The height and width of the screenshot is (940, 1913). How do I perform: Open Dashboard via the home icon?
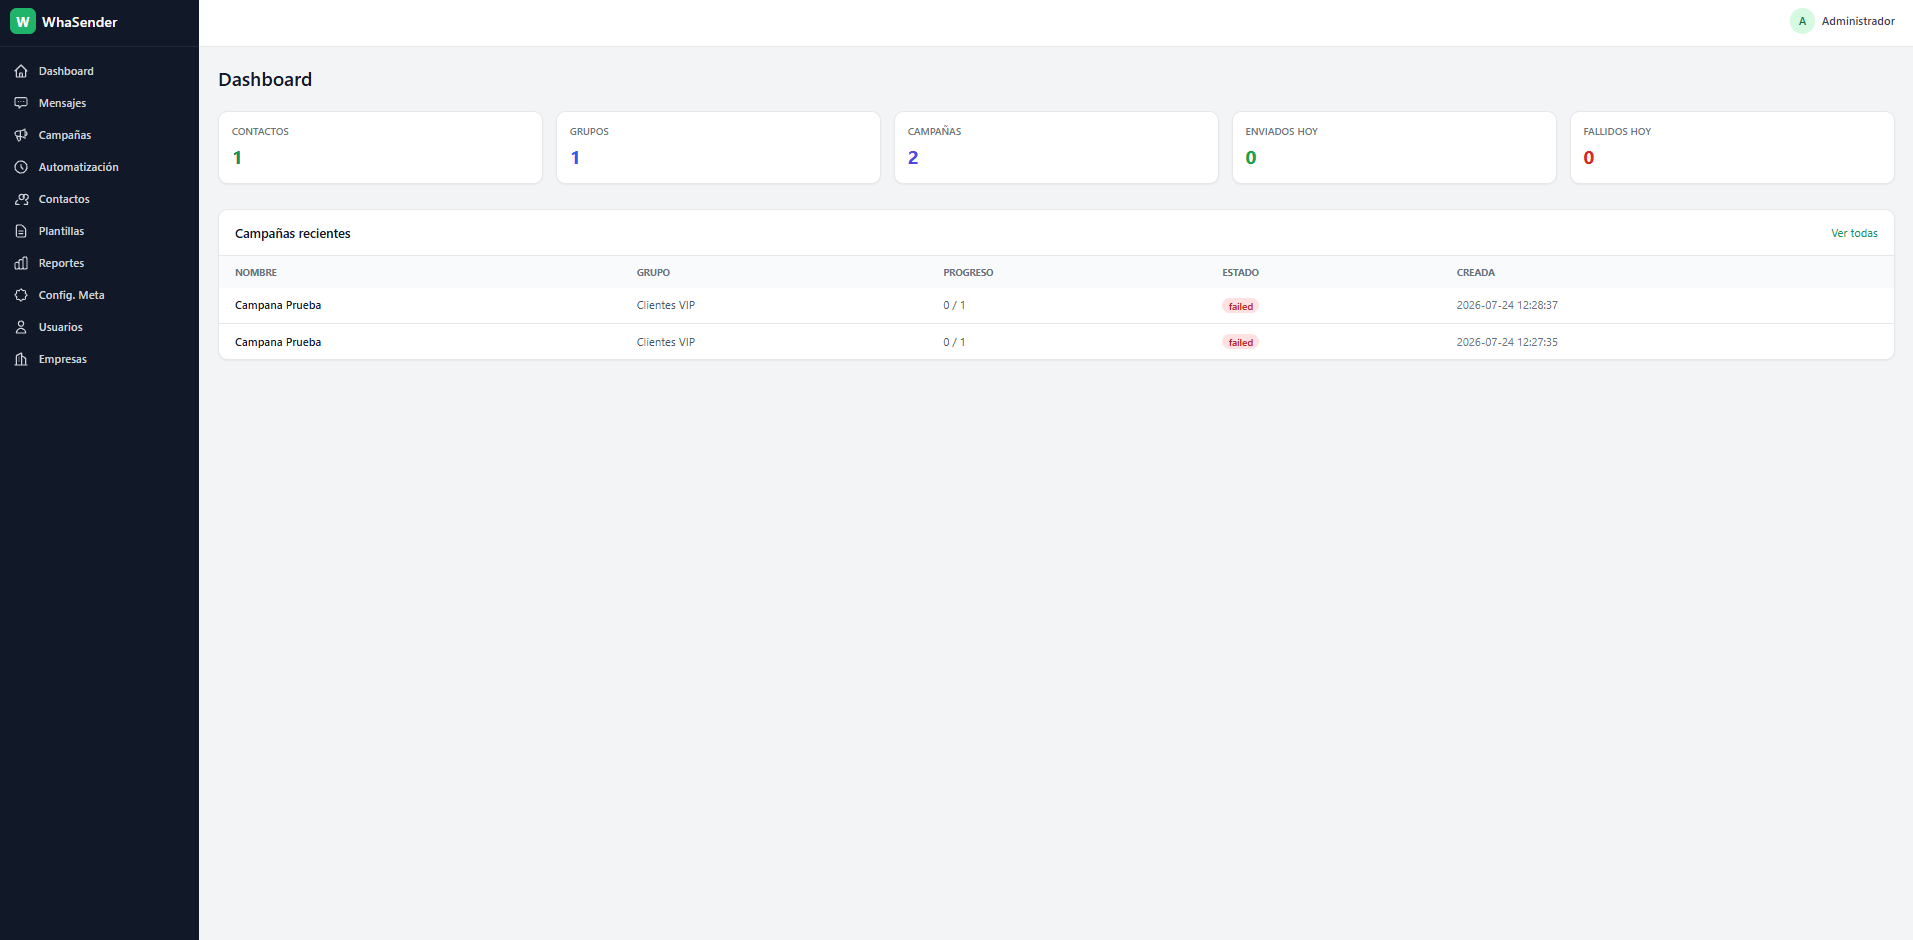(x=21, y=71)
